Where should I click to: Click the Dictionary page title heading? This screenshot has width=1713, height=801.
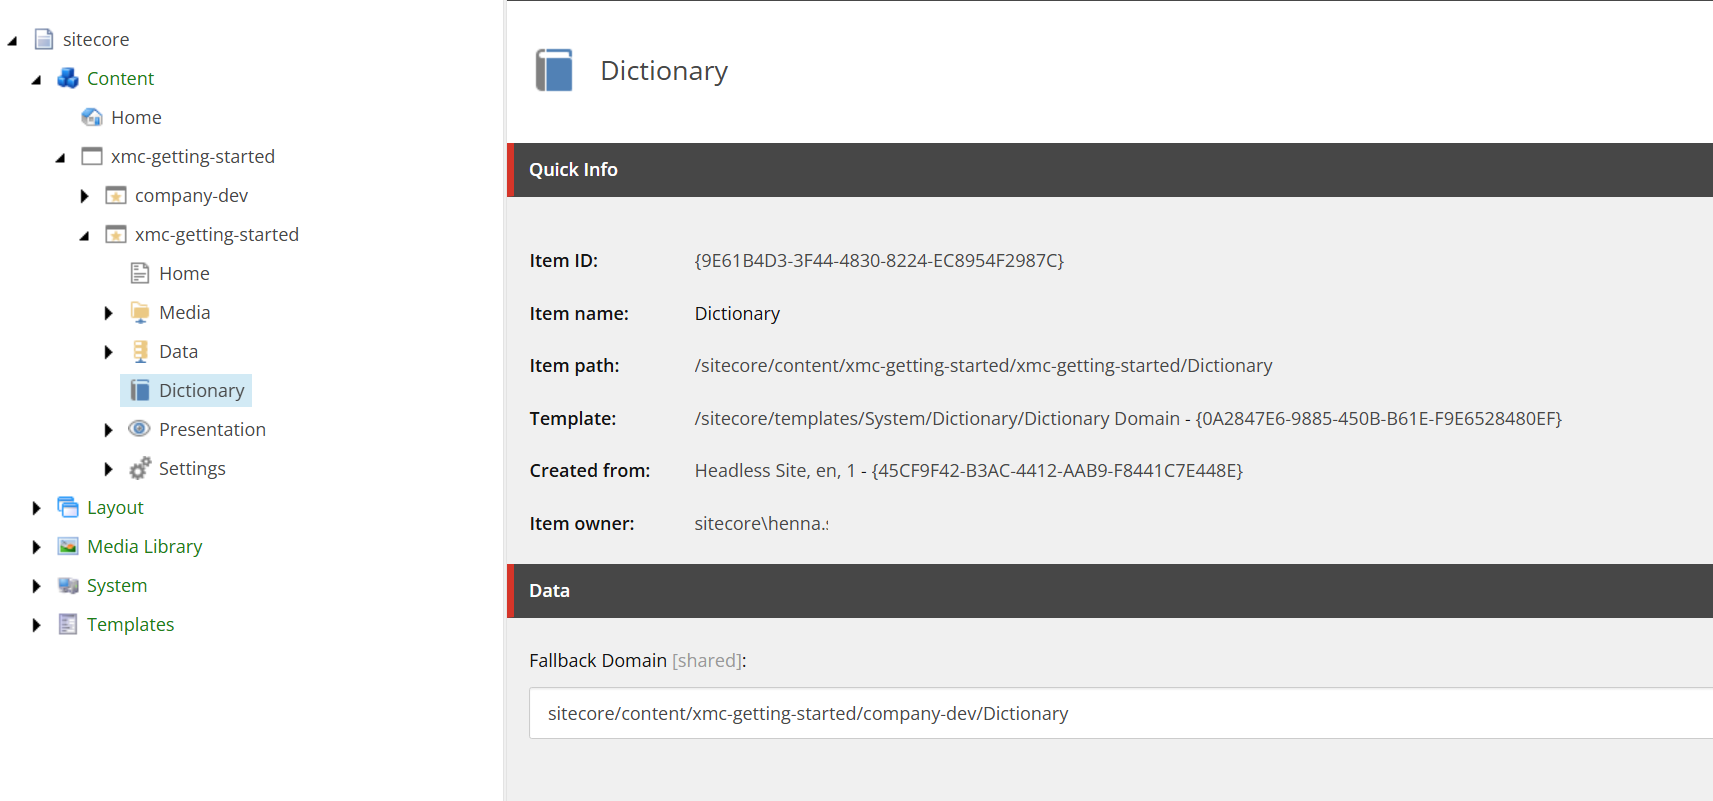[664, 70]
